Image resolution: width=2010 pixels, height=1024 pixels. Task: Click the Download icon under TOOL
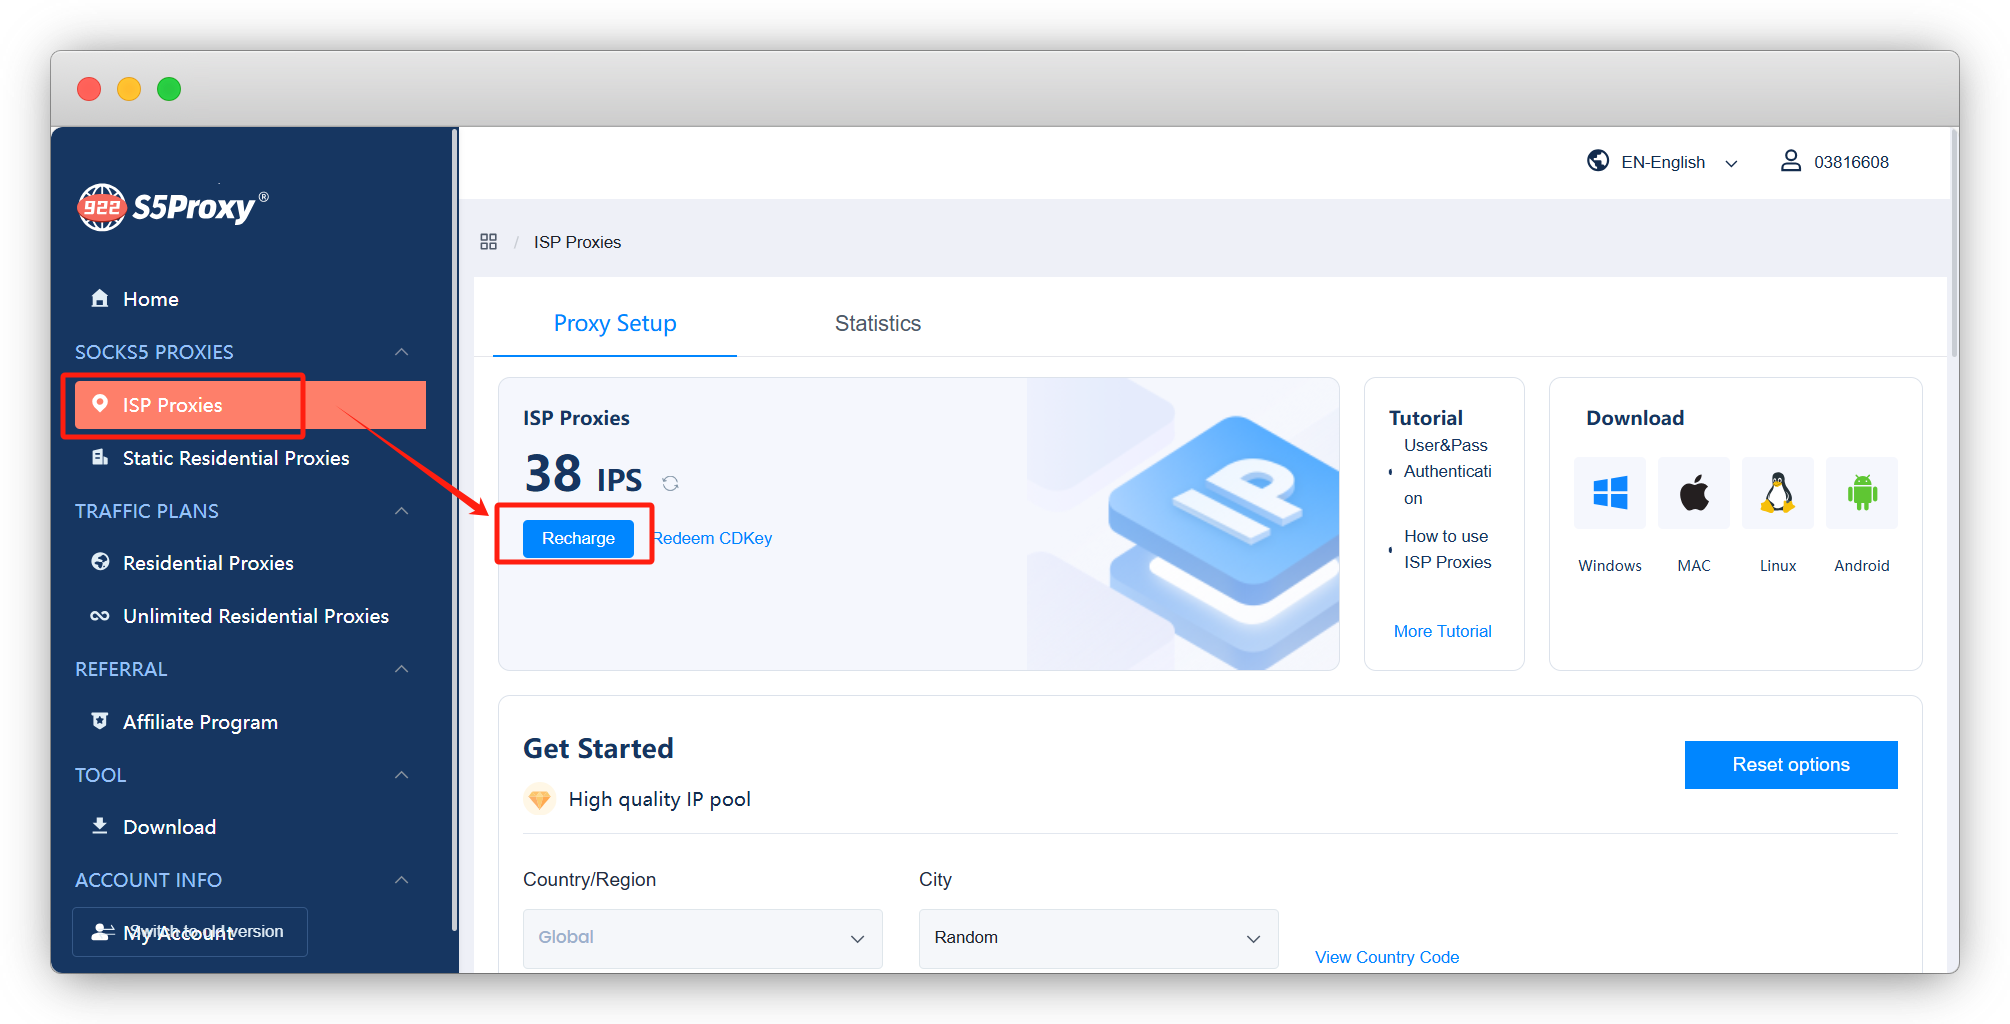[x=100, y=826]
